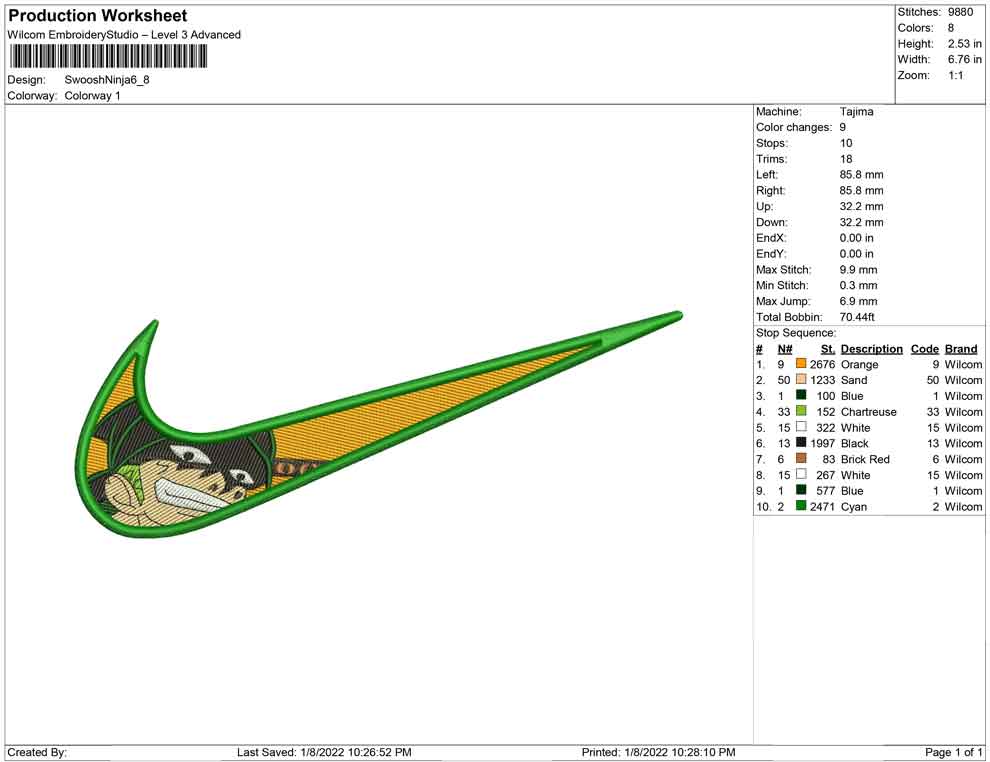
Task: Click the St. stitch count column header
Action: pos(827,349)
